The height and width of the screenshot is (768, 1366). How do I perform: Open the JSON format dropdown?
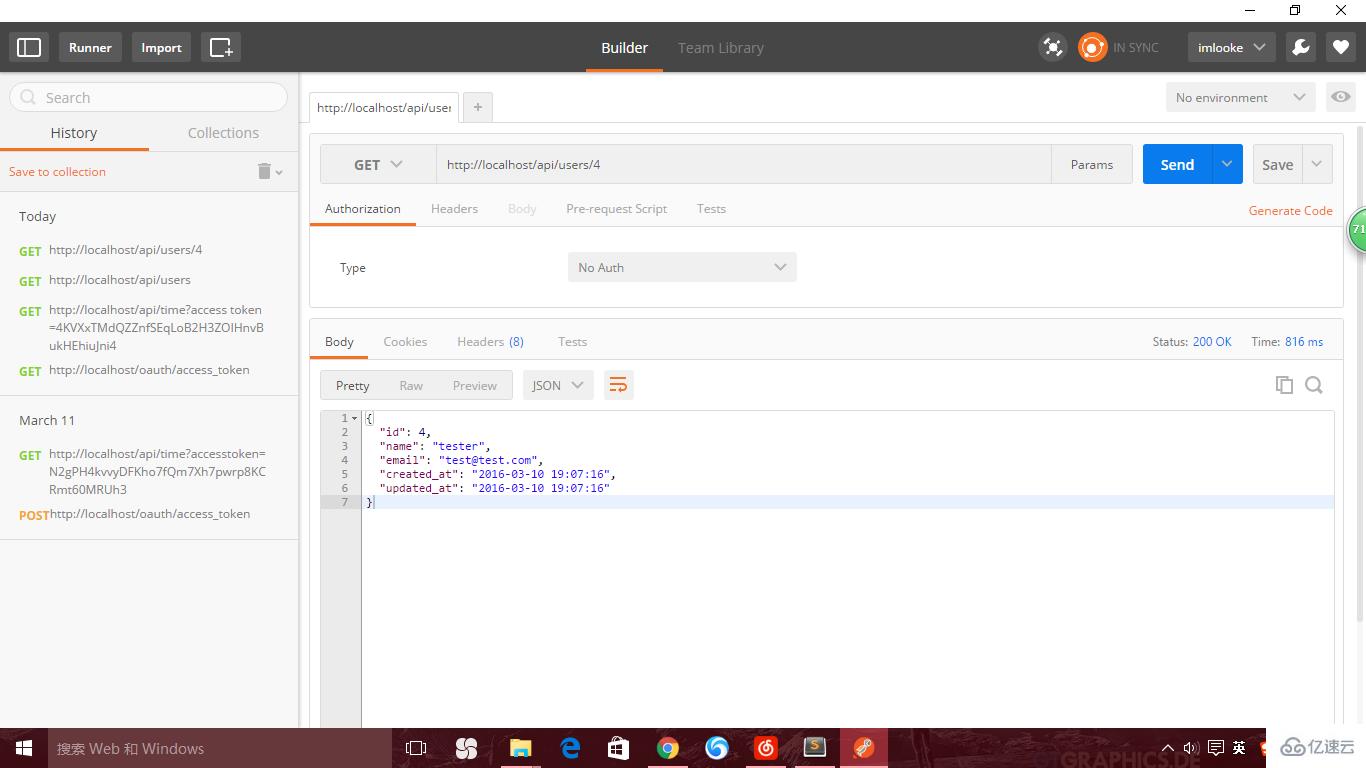(x=558, y=385)
